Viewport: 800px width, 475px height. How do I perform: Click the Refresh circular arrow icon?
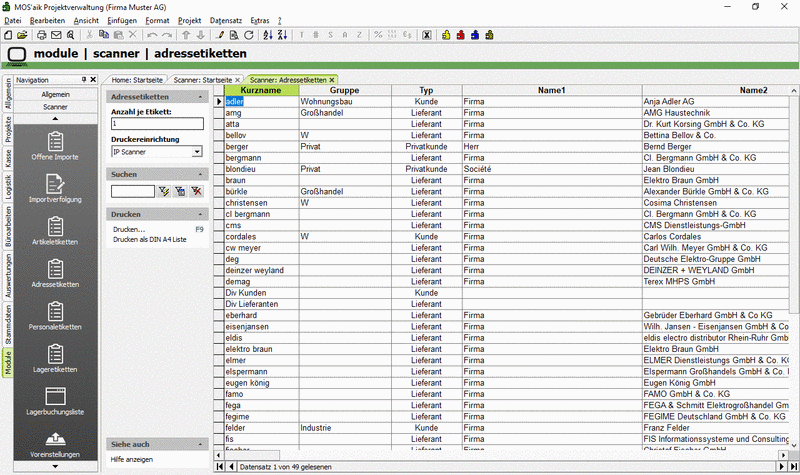click(x=248, y=35)
